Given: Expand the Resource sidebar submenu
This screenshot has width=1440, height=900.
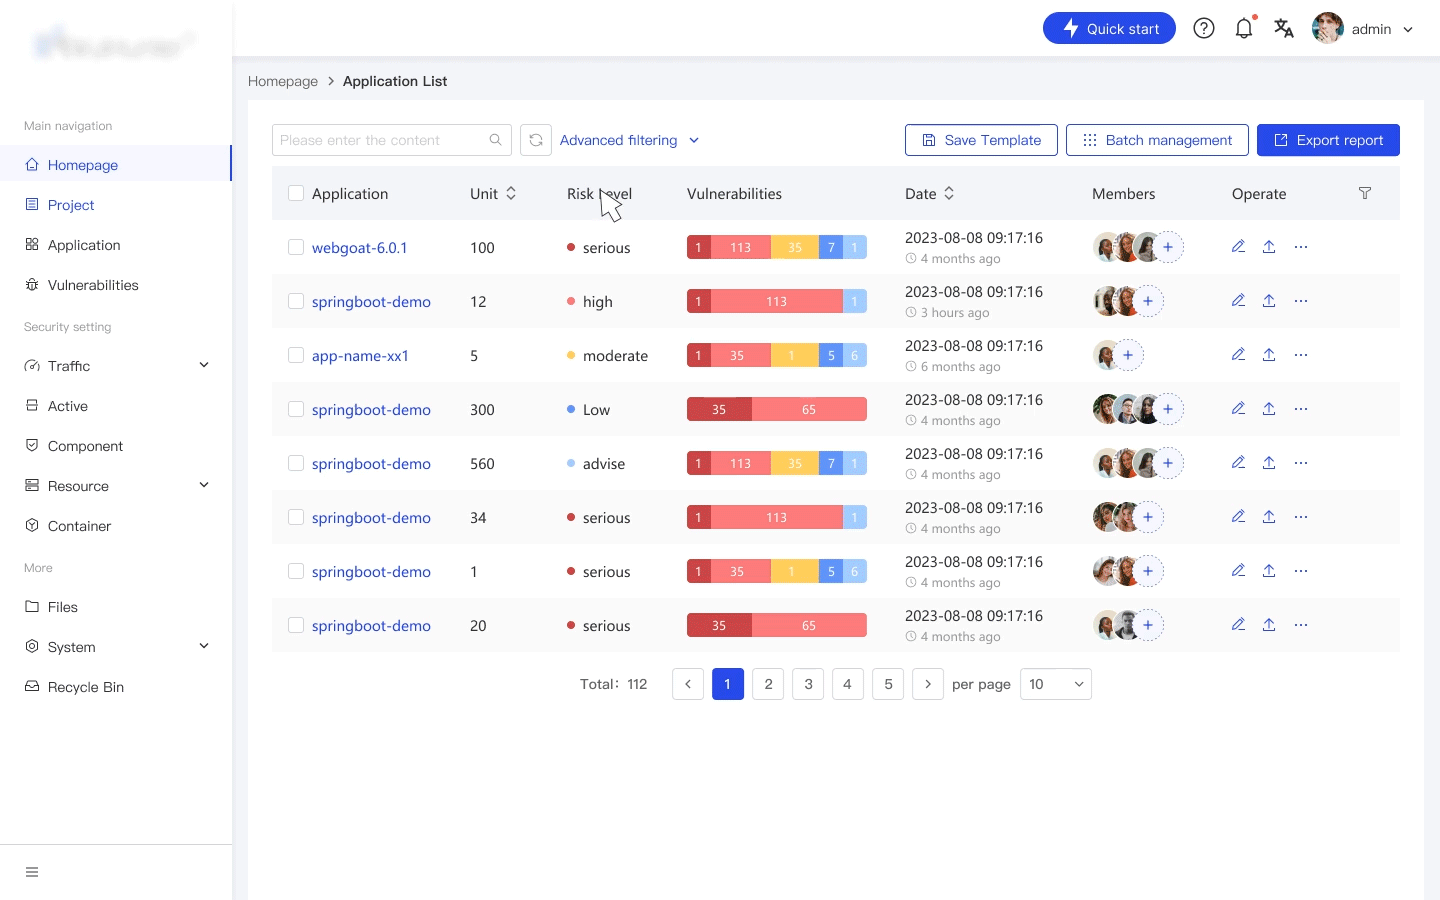Looking at the screenshot, I should point(204,485).
